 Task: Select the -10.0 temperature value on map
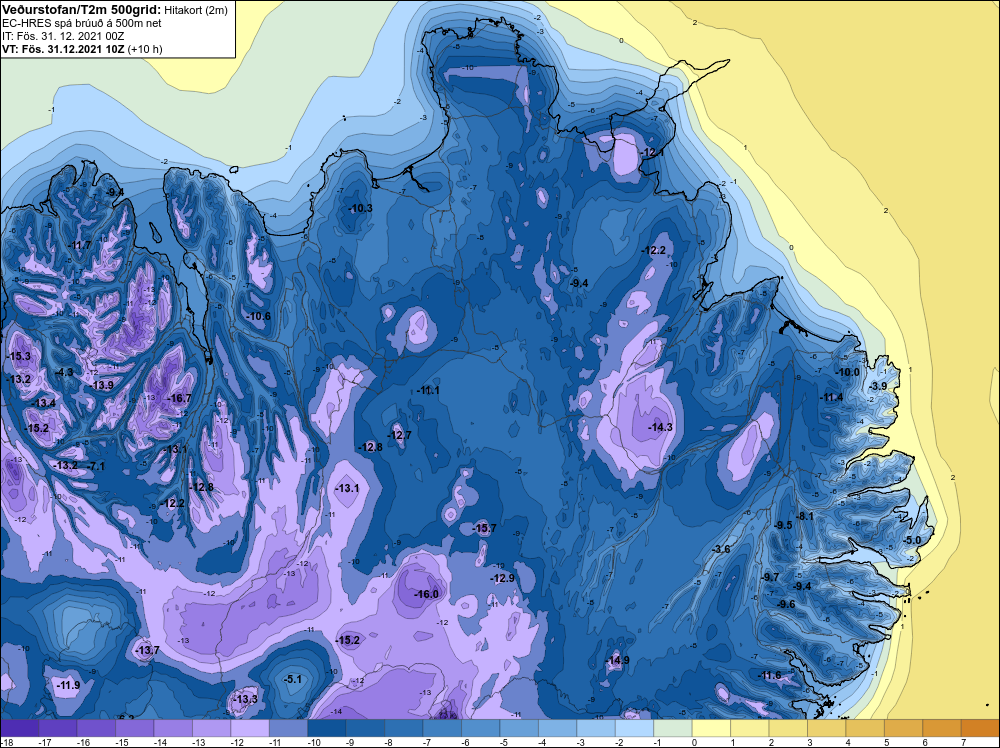pyautogui.click(x=848, y=372)
